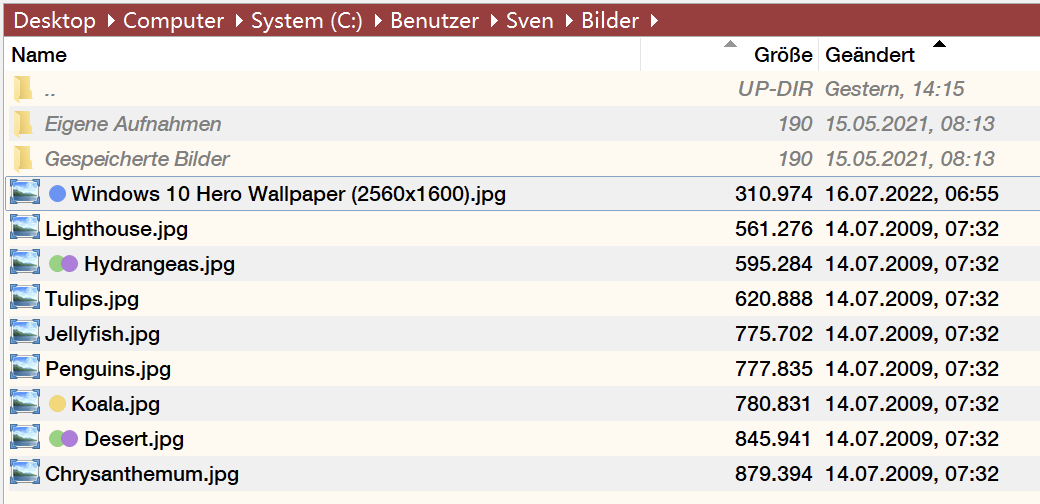Click the parent directory (..) folder icon

pyautogui.click(x=23, y=89)
